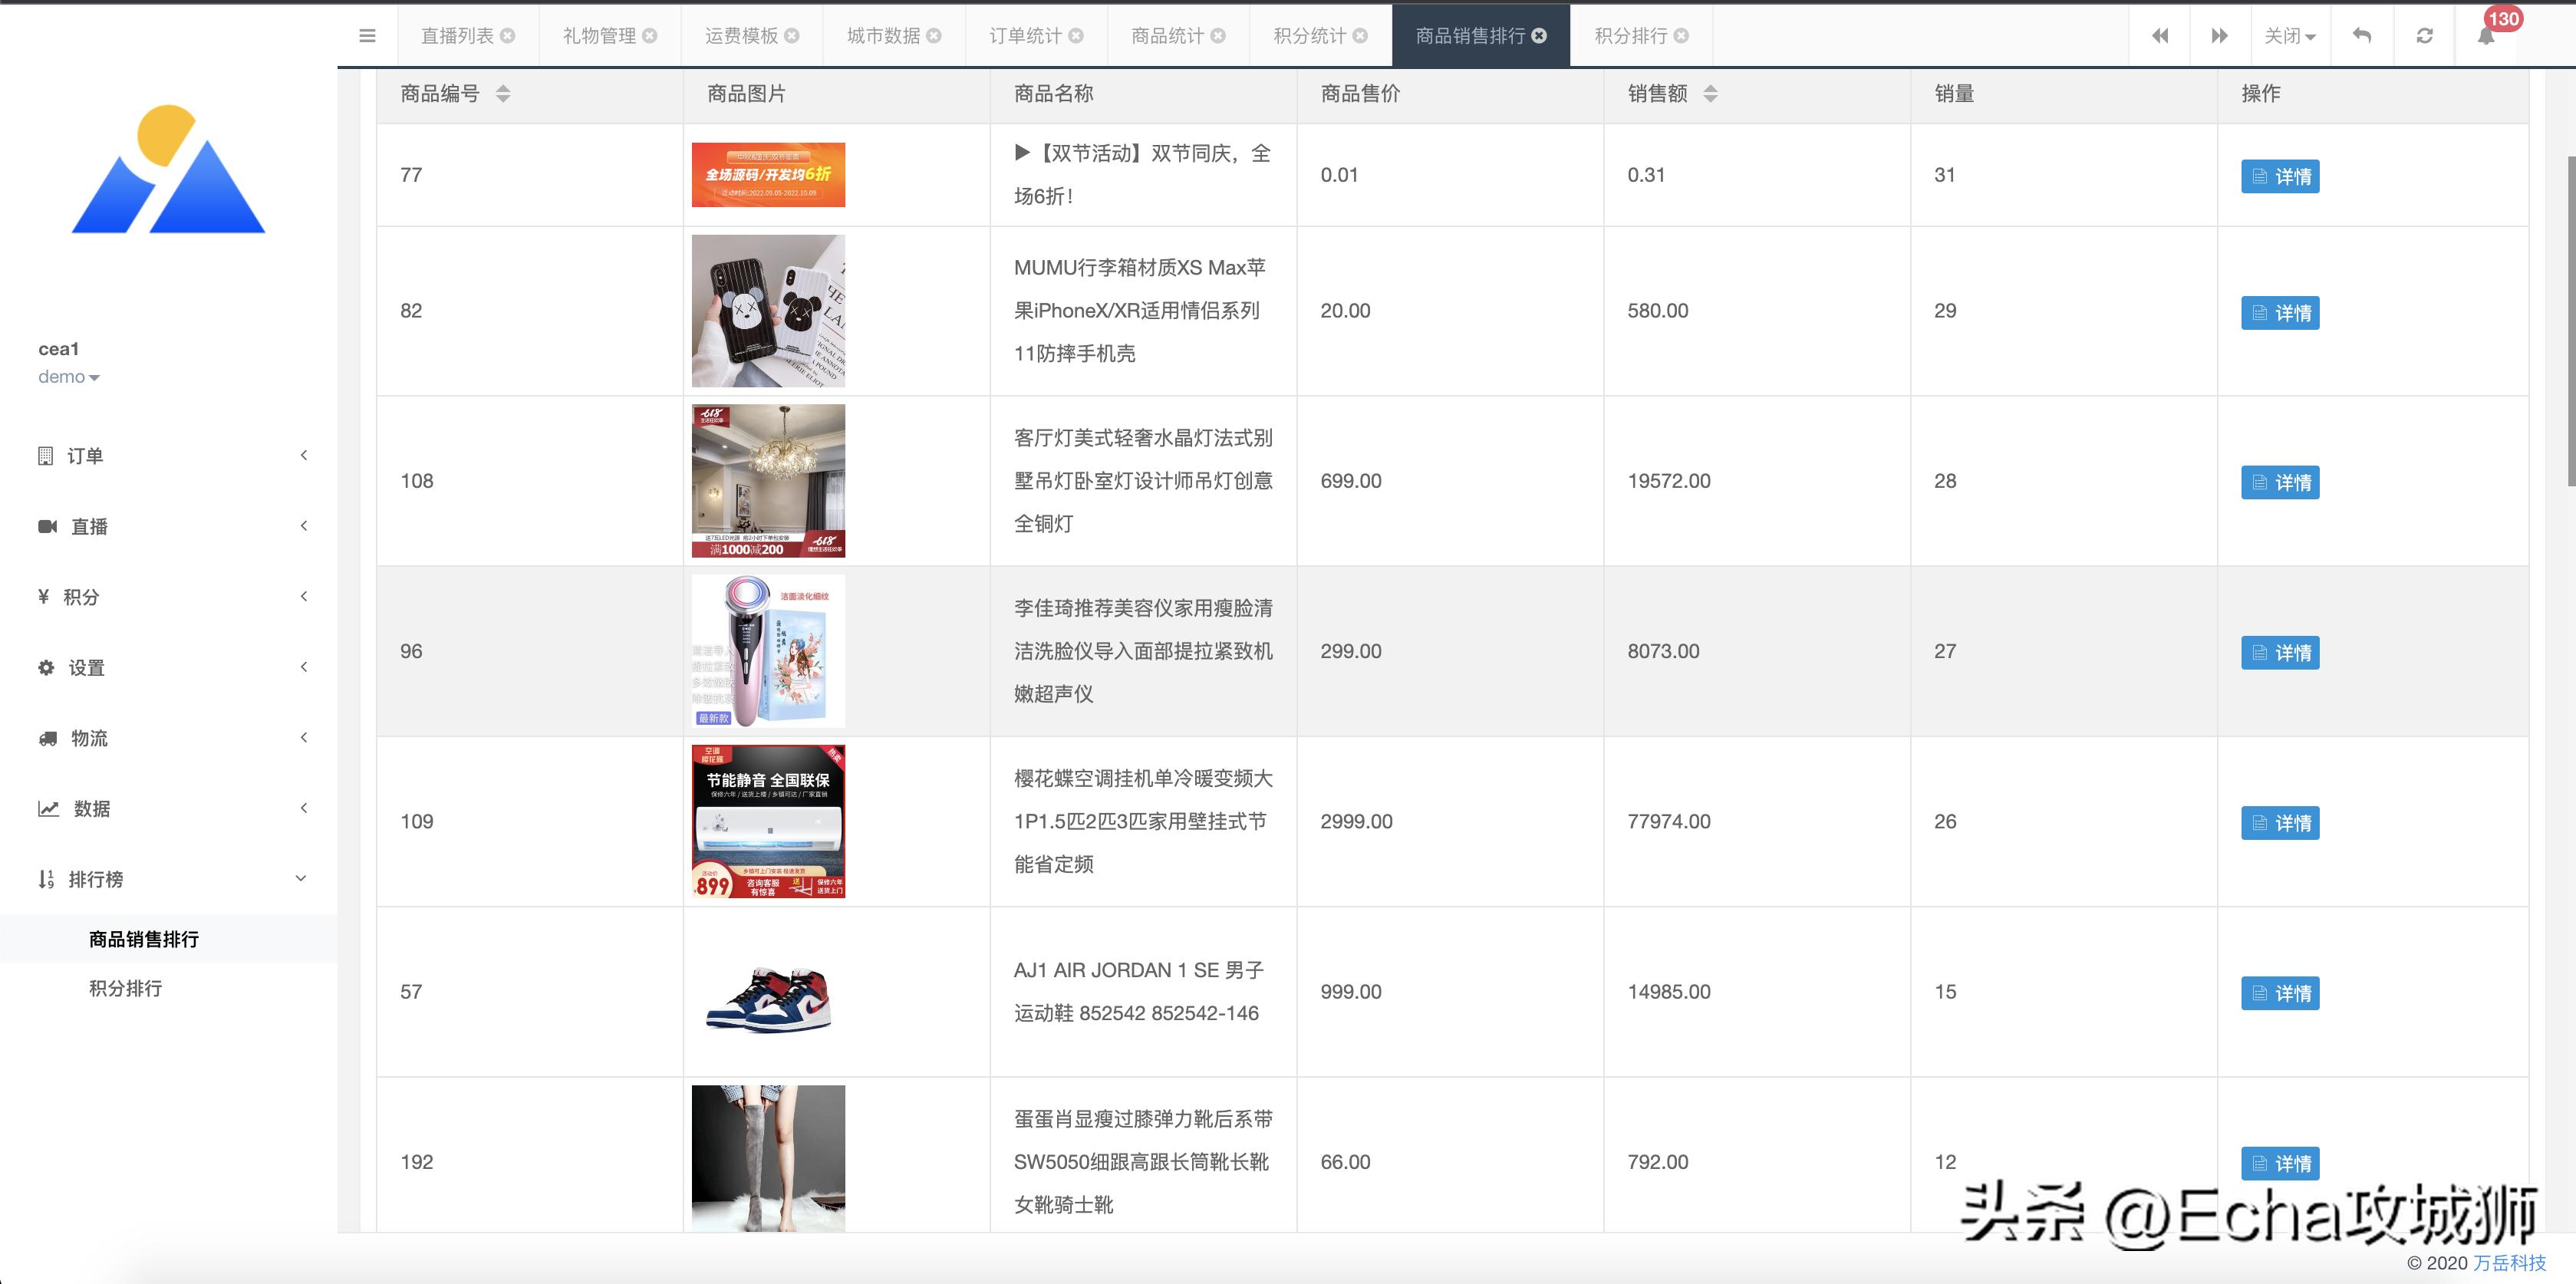The width and height of the screenshot is (2576, 1284).
Task: Click the notification bell with 130 badge
Action: point(2487,35)
